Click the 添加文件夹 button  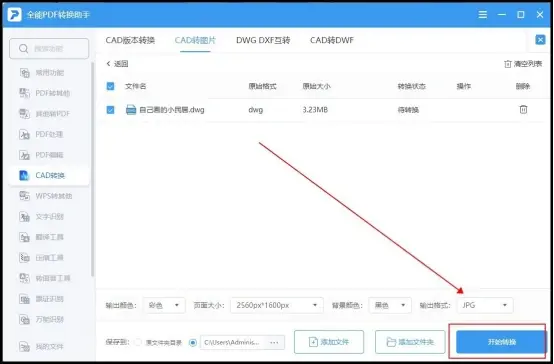pyautogui.click(x=410, y=342)
